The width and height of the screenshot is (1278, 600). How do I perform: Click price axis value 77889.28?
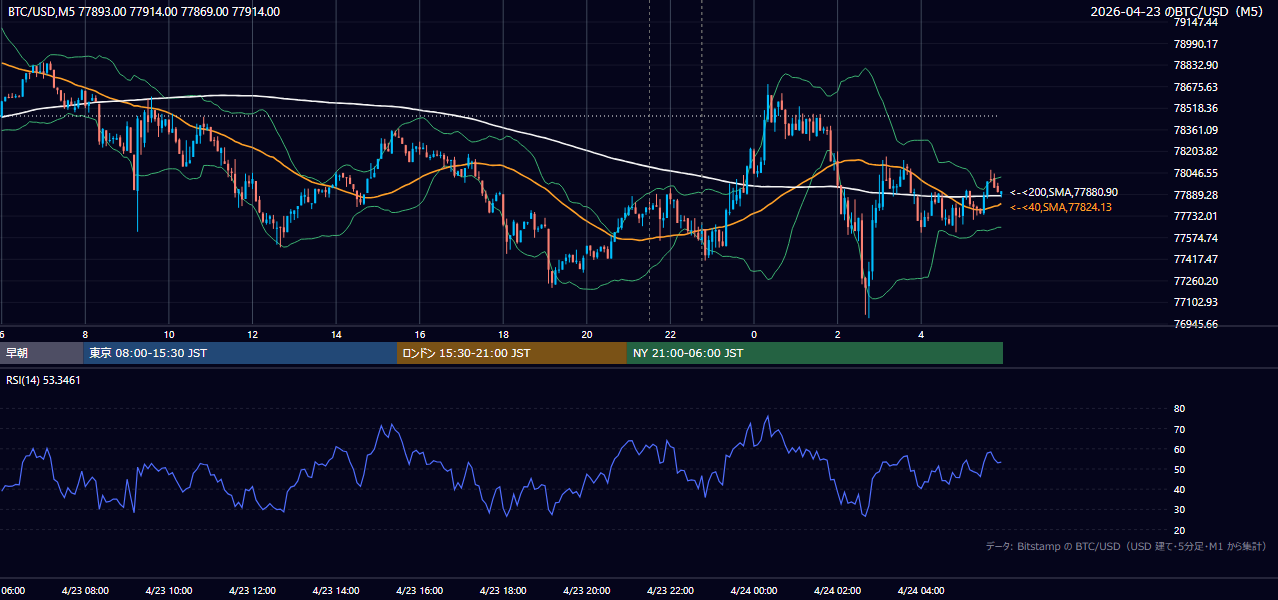[1196, 195]
